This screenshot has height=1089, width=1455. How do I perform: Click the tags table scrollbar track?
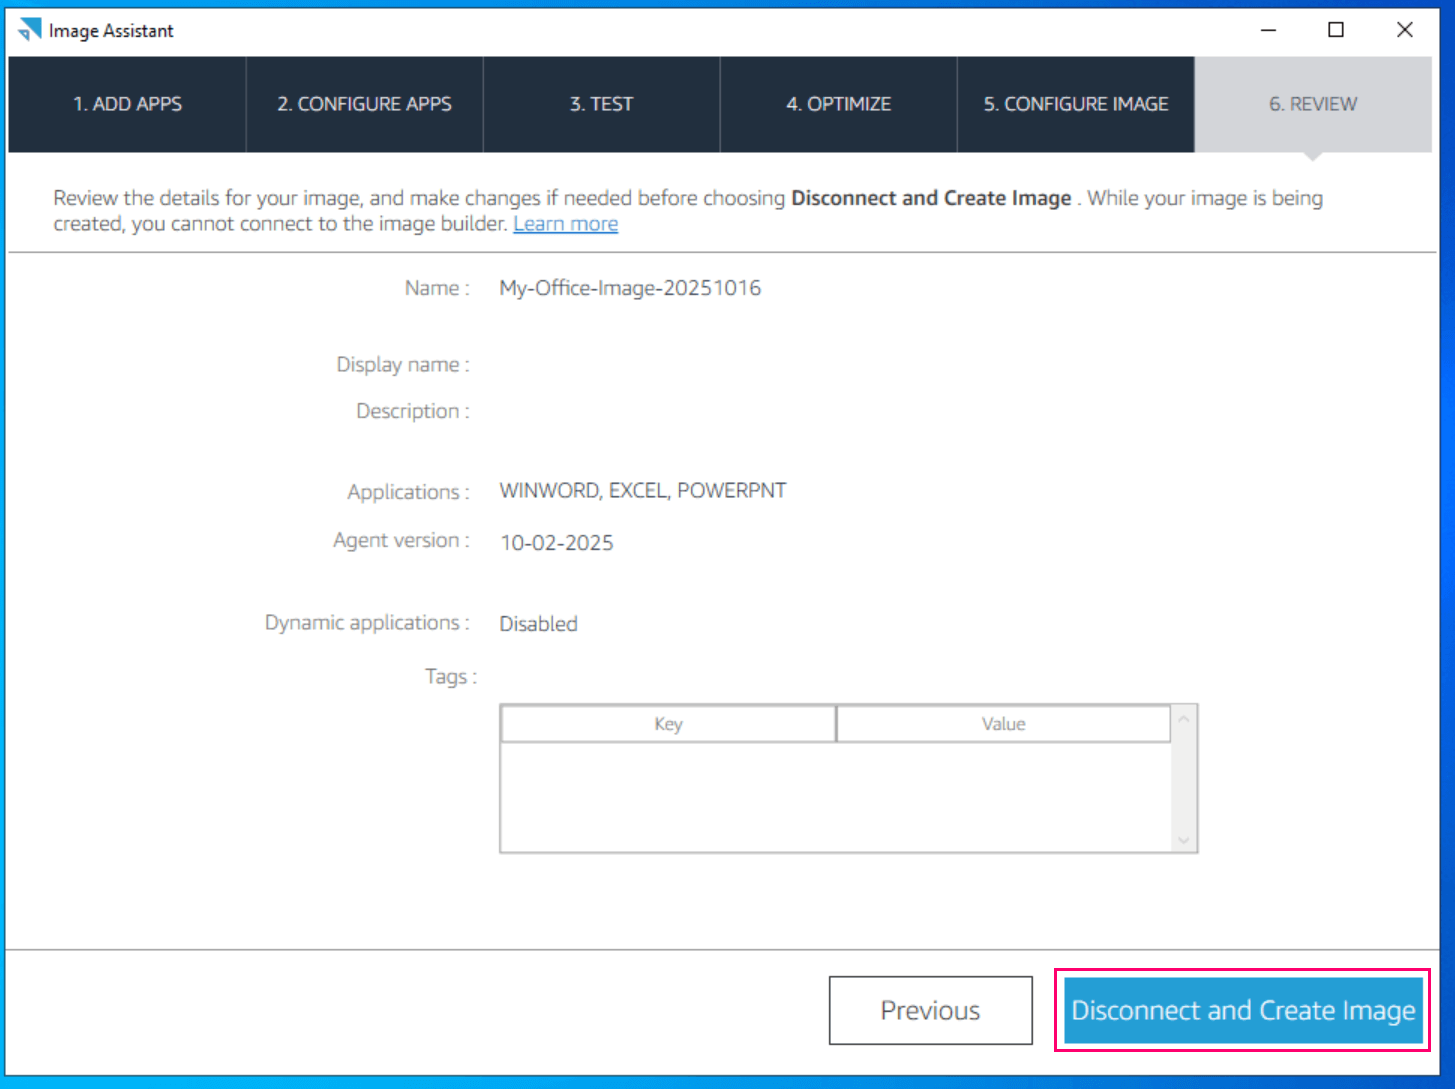pyautogui.click(x=1183, y=780)
